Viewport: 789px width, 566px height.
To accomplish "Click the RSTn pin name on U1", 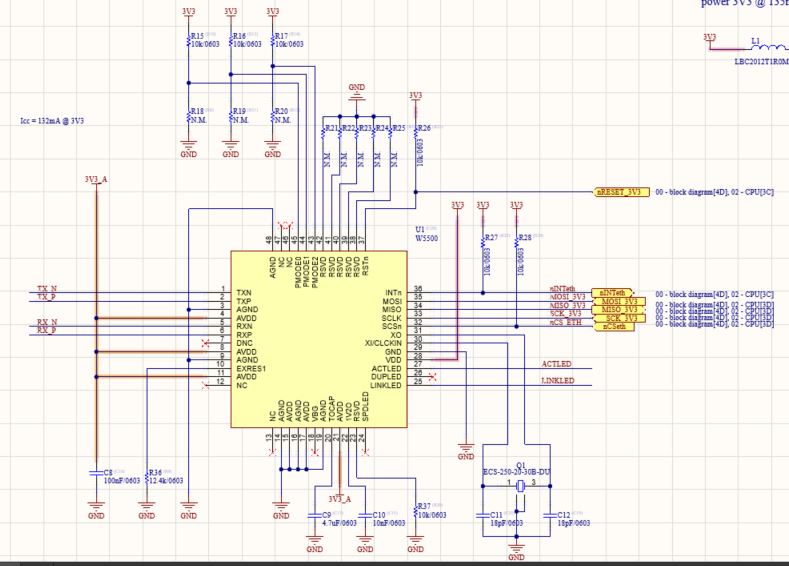I will (365, 266).
